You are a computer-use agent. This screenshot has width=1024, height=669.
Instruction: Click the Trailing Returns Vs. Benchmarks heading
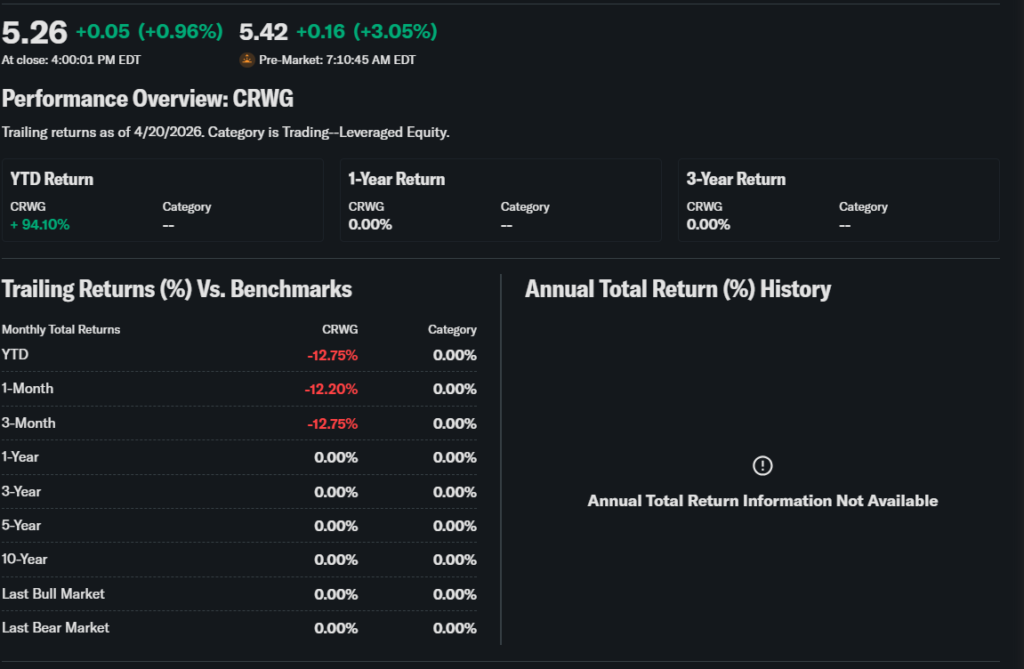coord(177,290)
